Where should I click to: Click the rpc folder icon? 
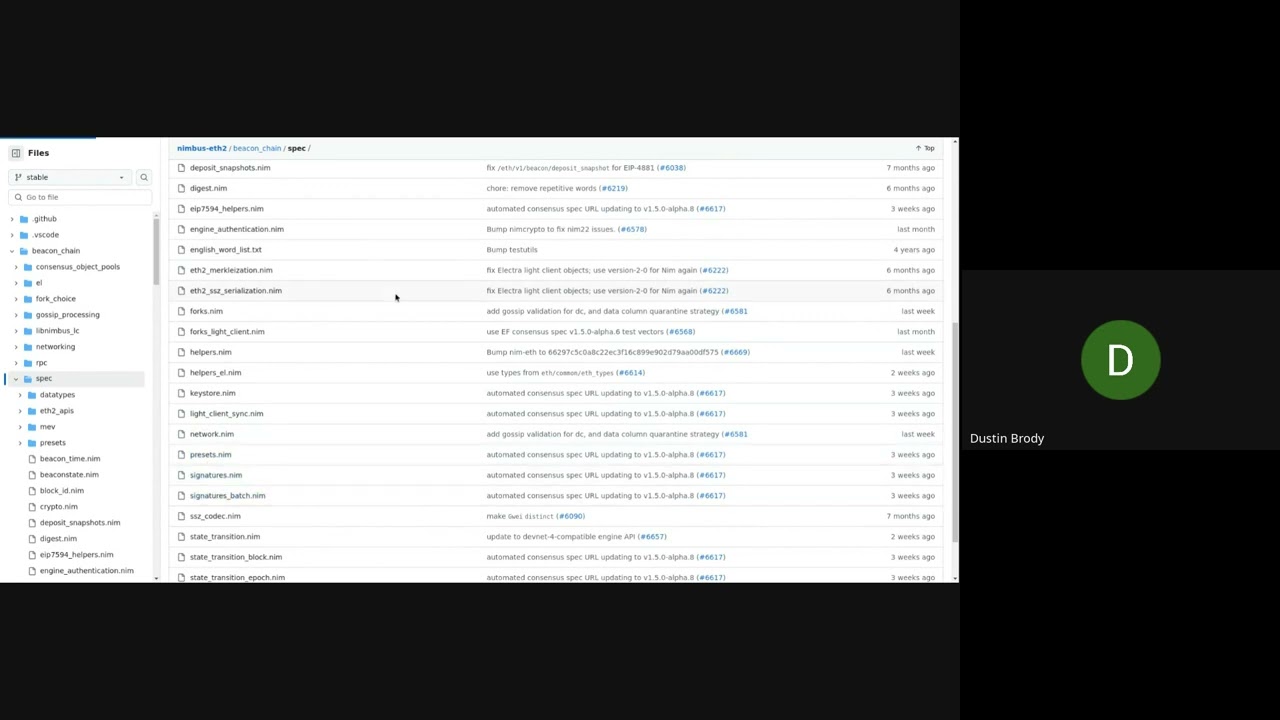(28, 363)
